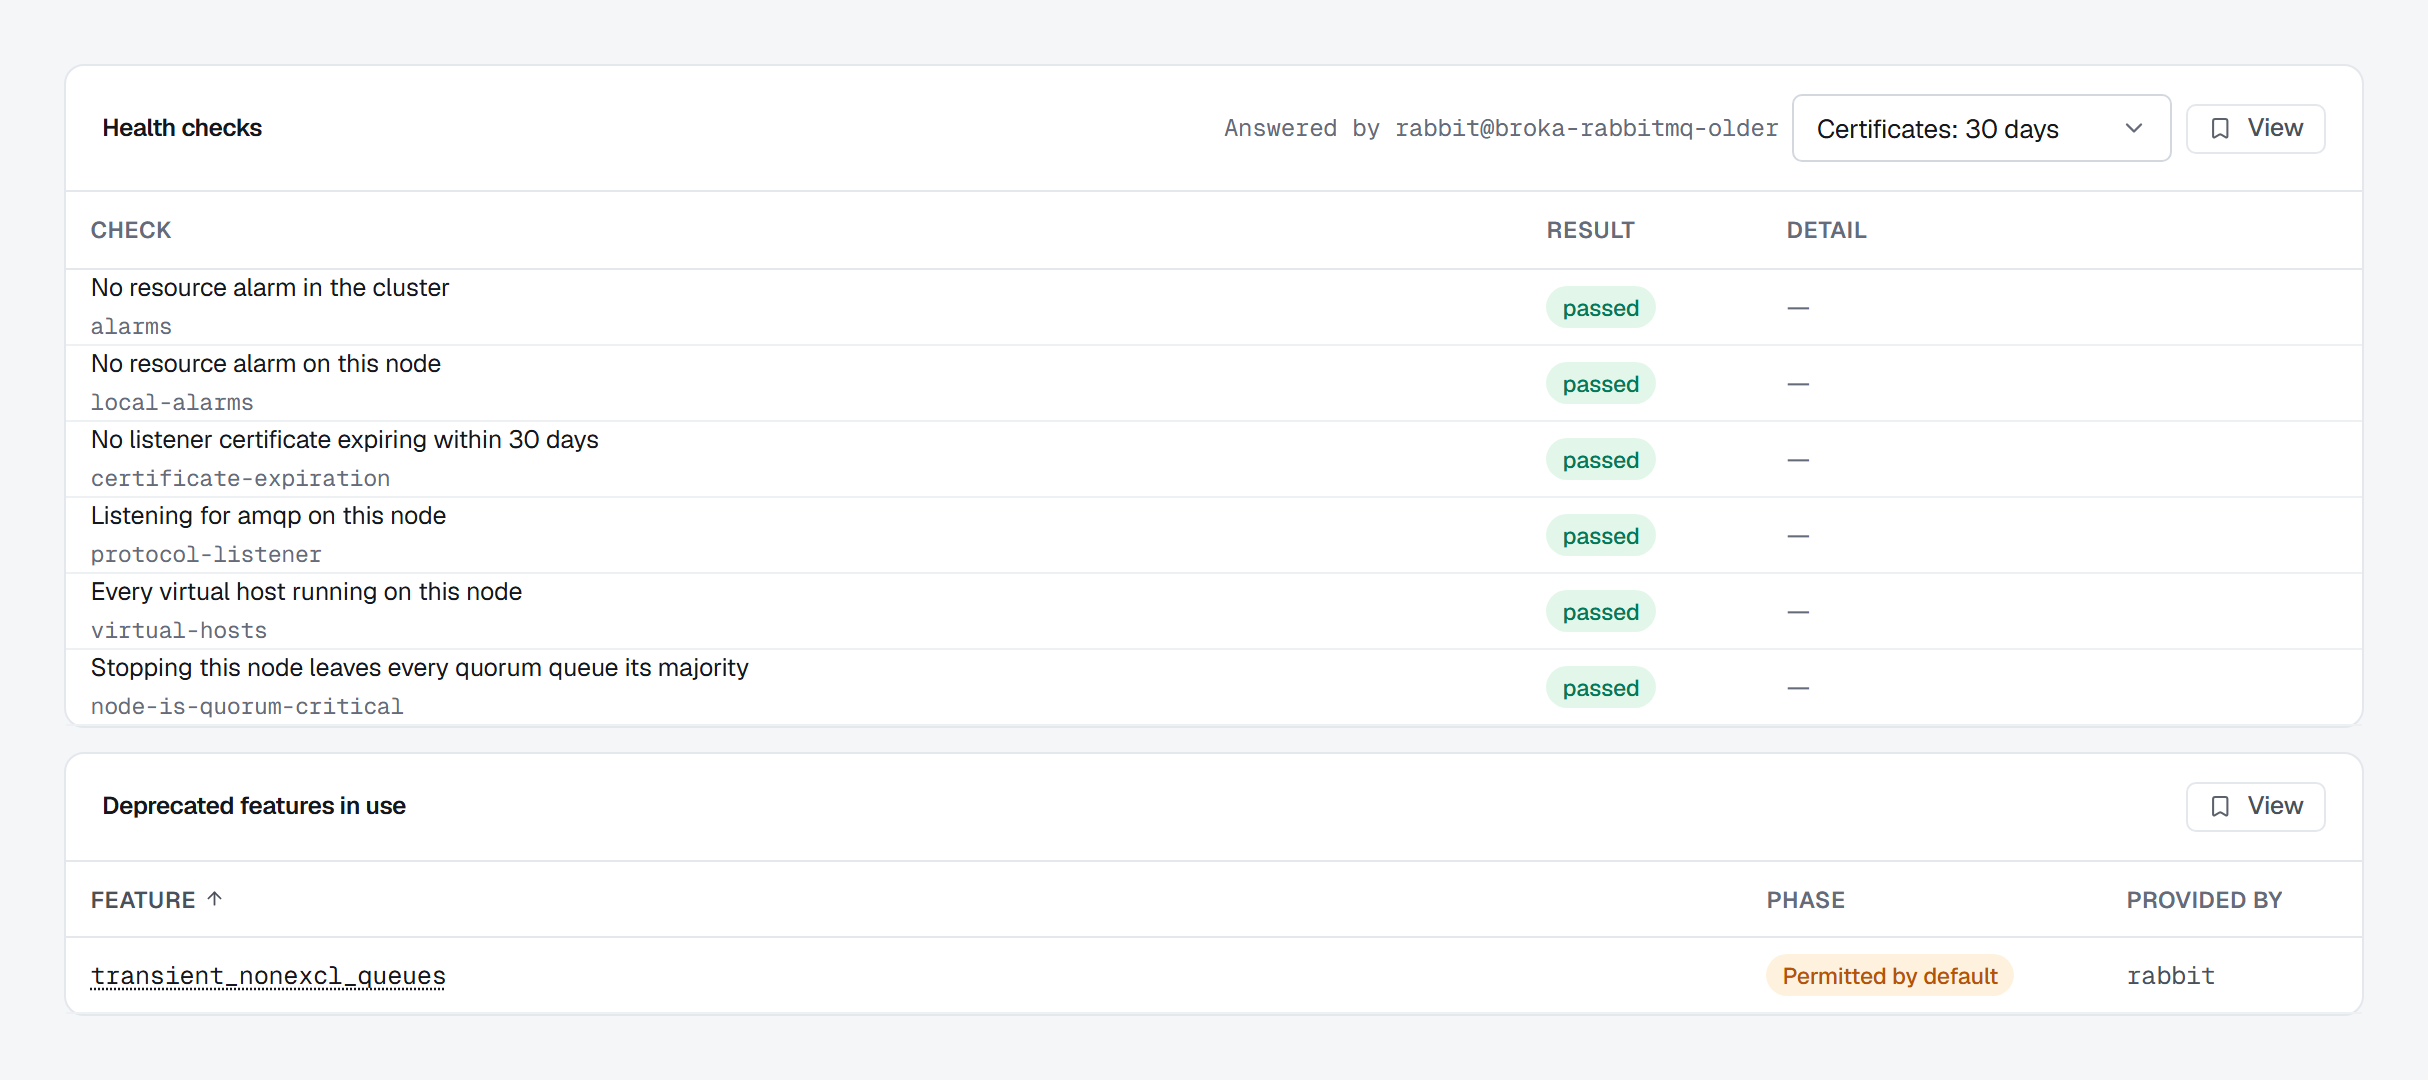Click the View button in Deprecated features
2428x1080 pixels.
coord(2255,806)
